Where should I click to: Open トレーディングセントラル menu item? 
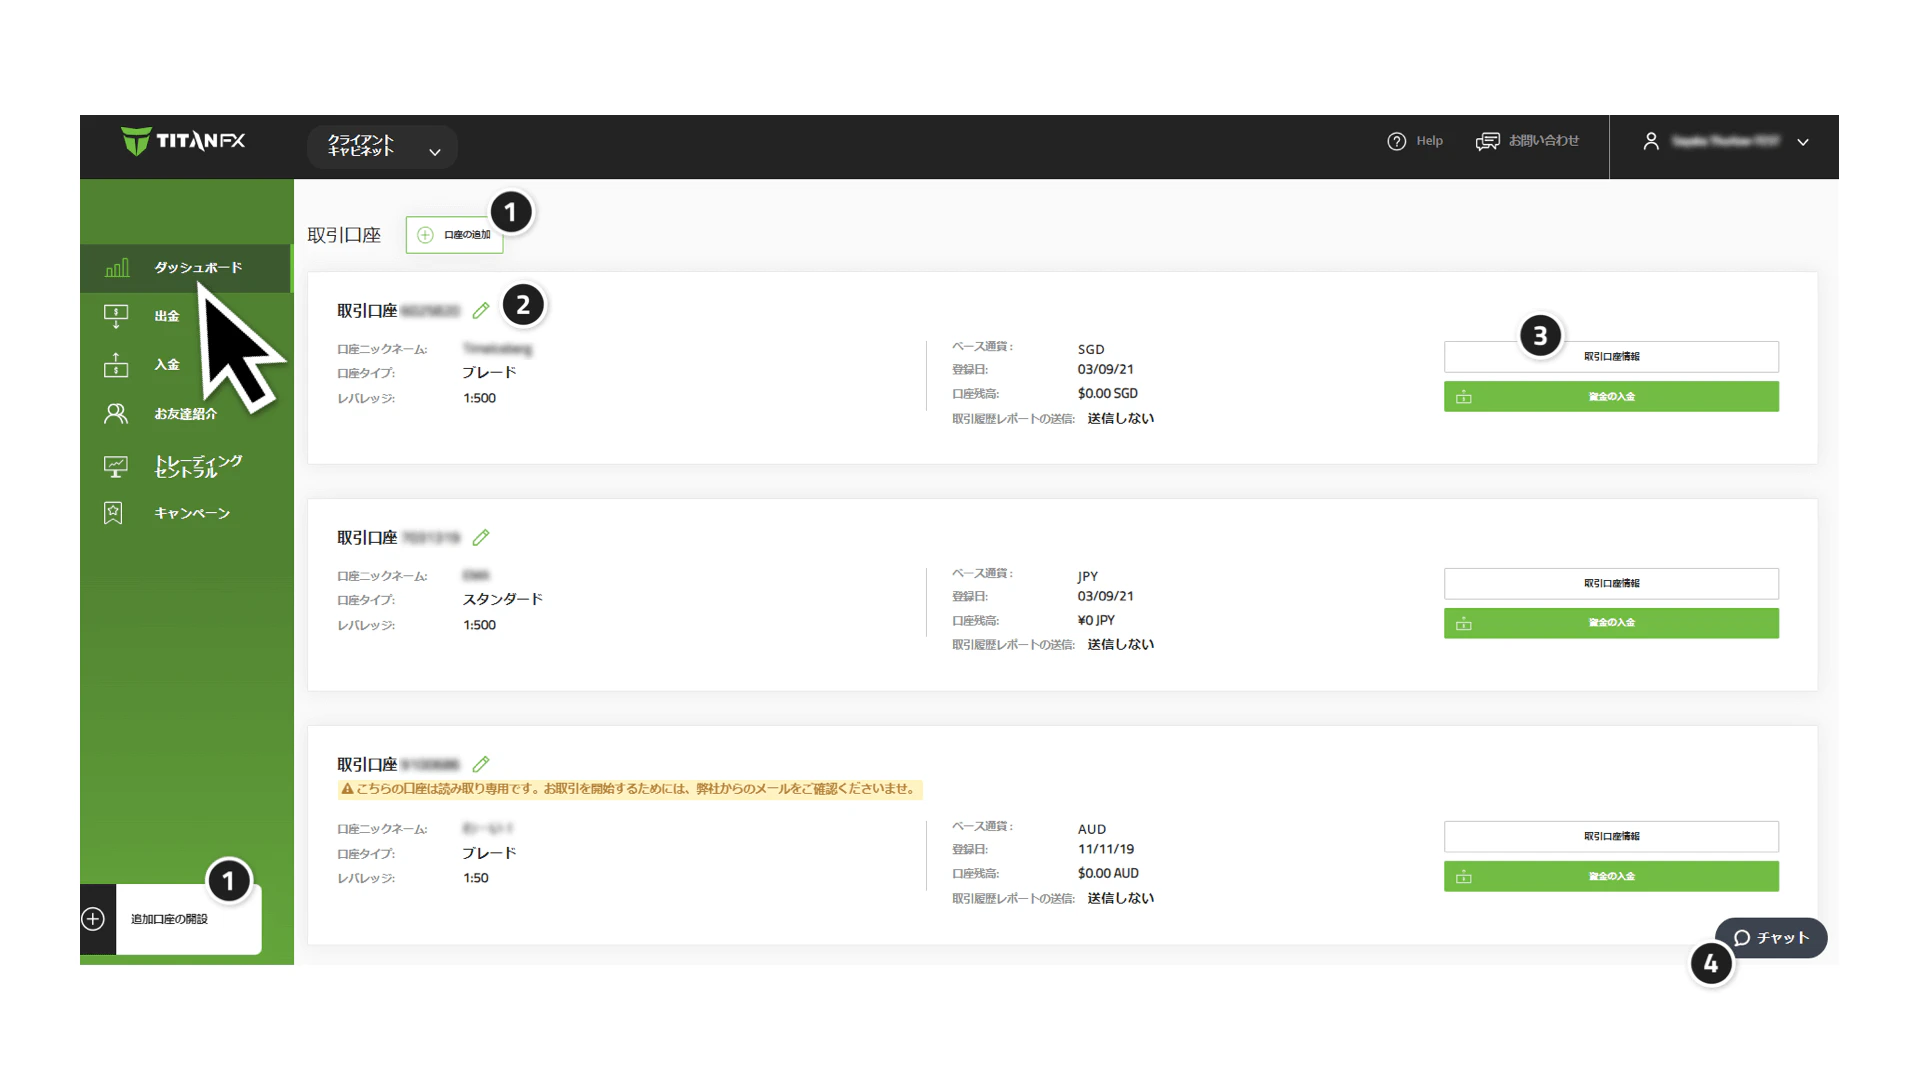click(197, 466)
